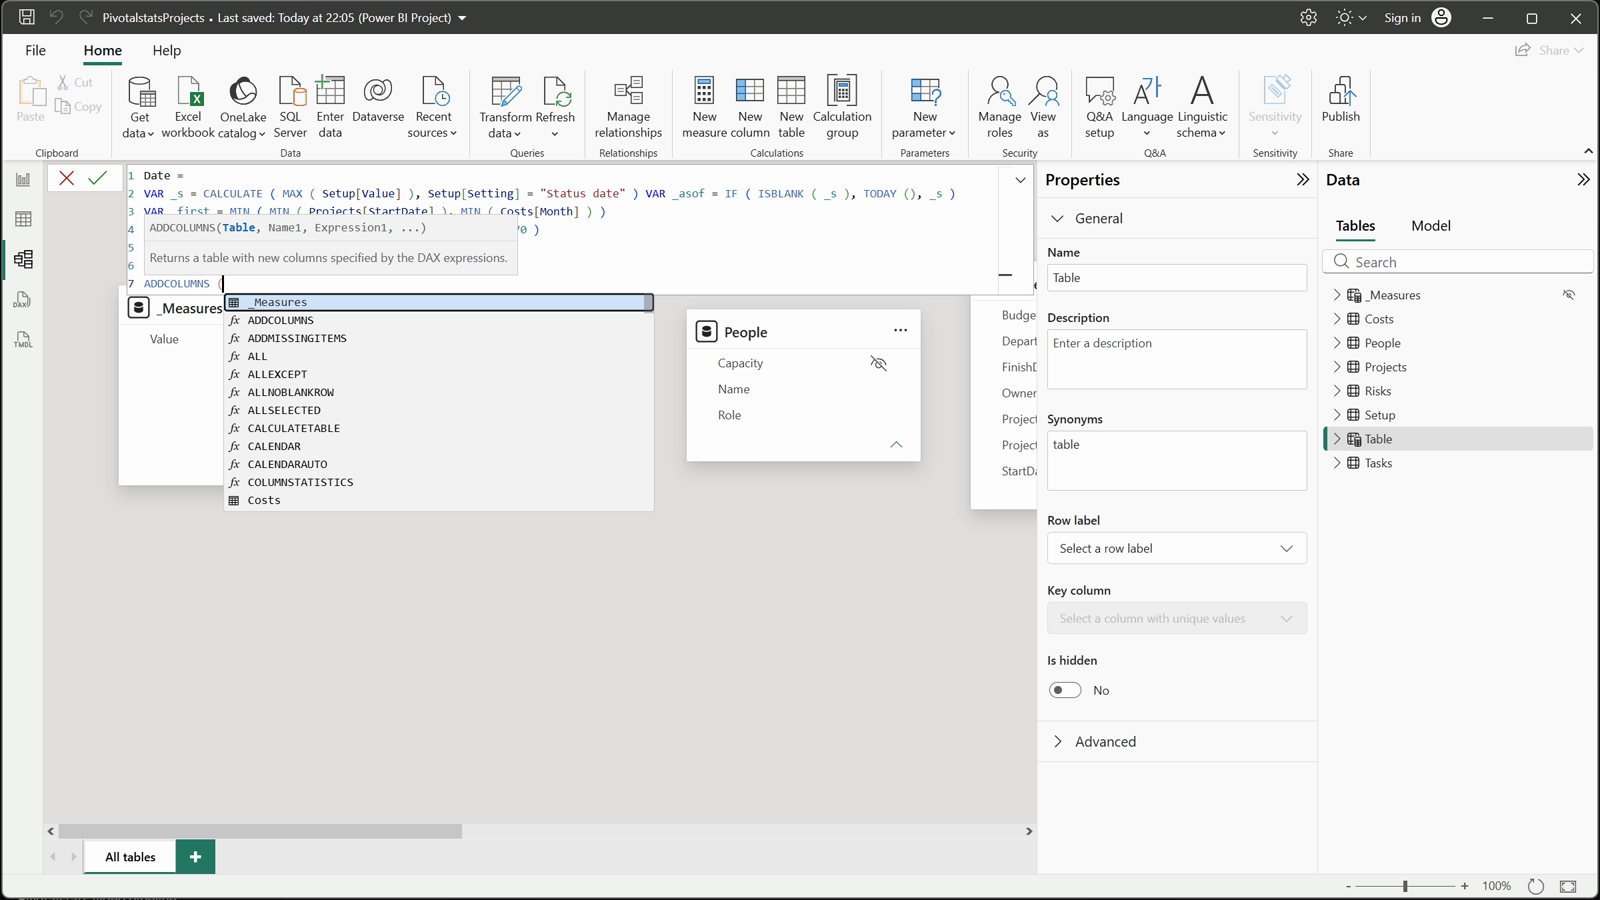Open TMDL view in sidebar
This screenshot has width=1600, height=900.
click(23, 340)
